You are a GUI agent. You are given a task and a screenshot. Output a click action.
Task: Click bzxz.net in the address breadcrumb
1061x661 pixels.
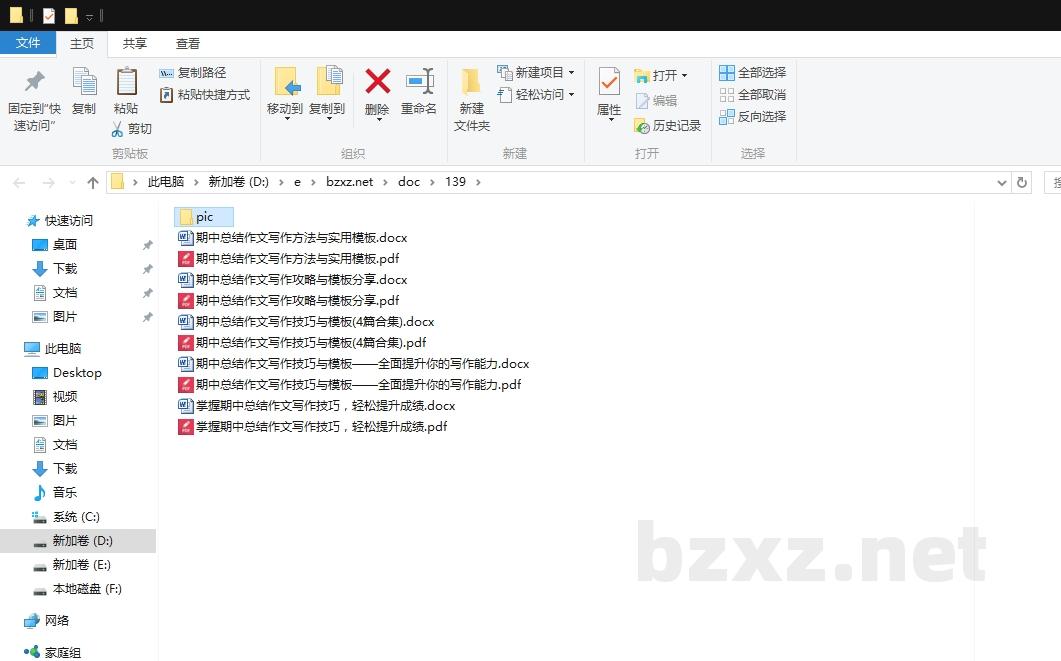coord(349,182)
